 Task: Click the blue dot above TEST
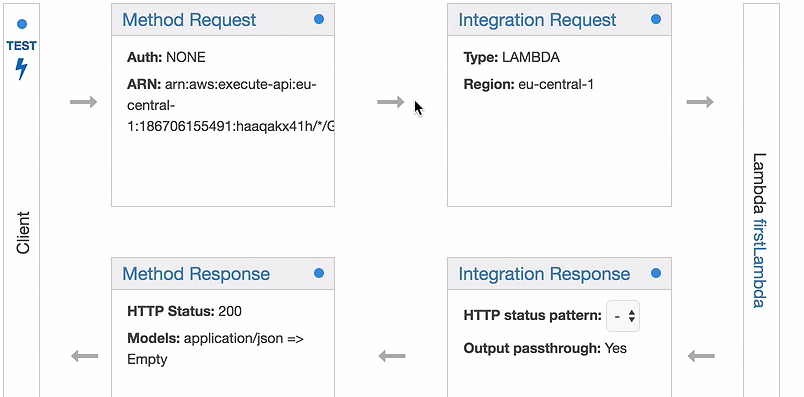pos(22,24)
